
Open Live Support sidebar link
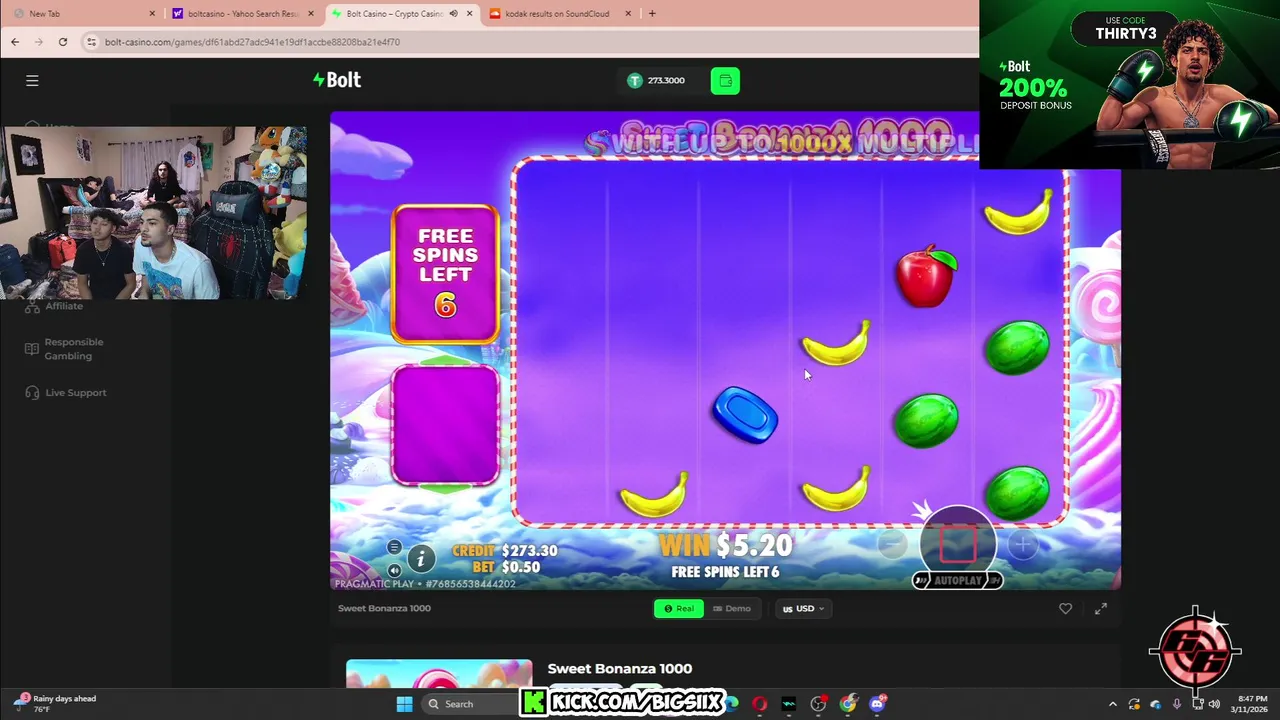[66, 392]
